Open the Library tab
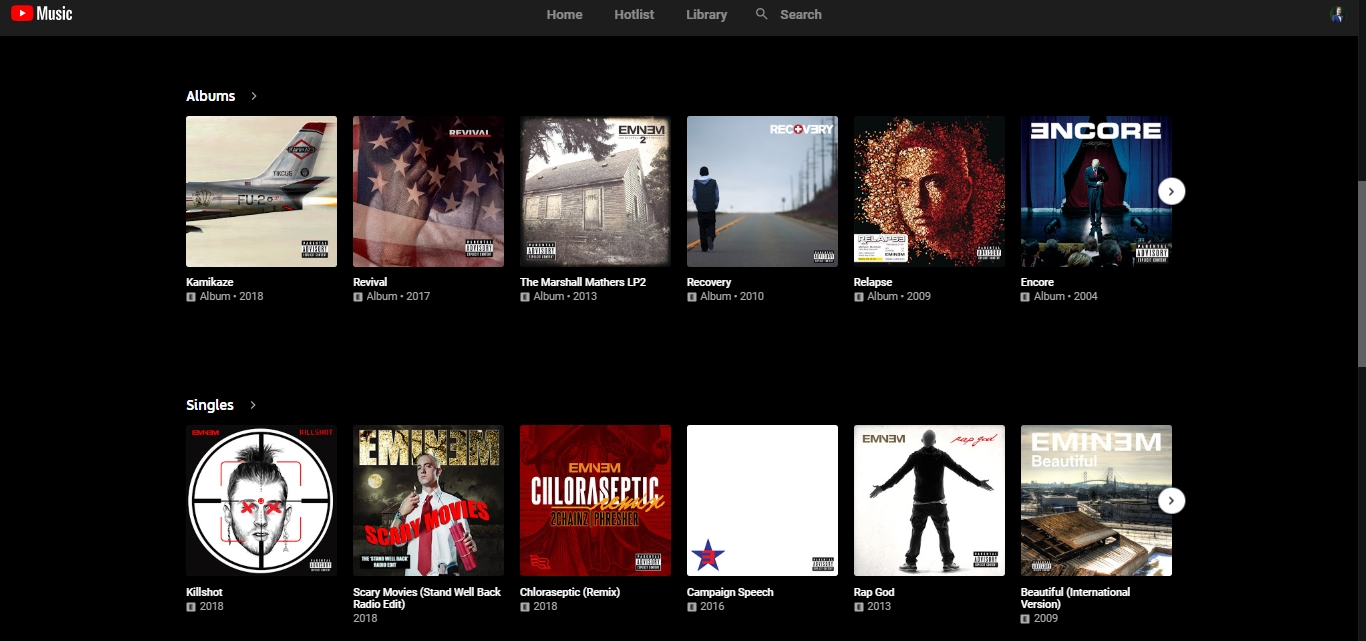Image resolution: width=1366 pixels, height=641 pixels. coord(706,15)
